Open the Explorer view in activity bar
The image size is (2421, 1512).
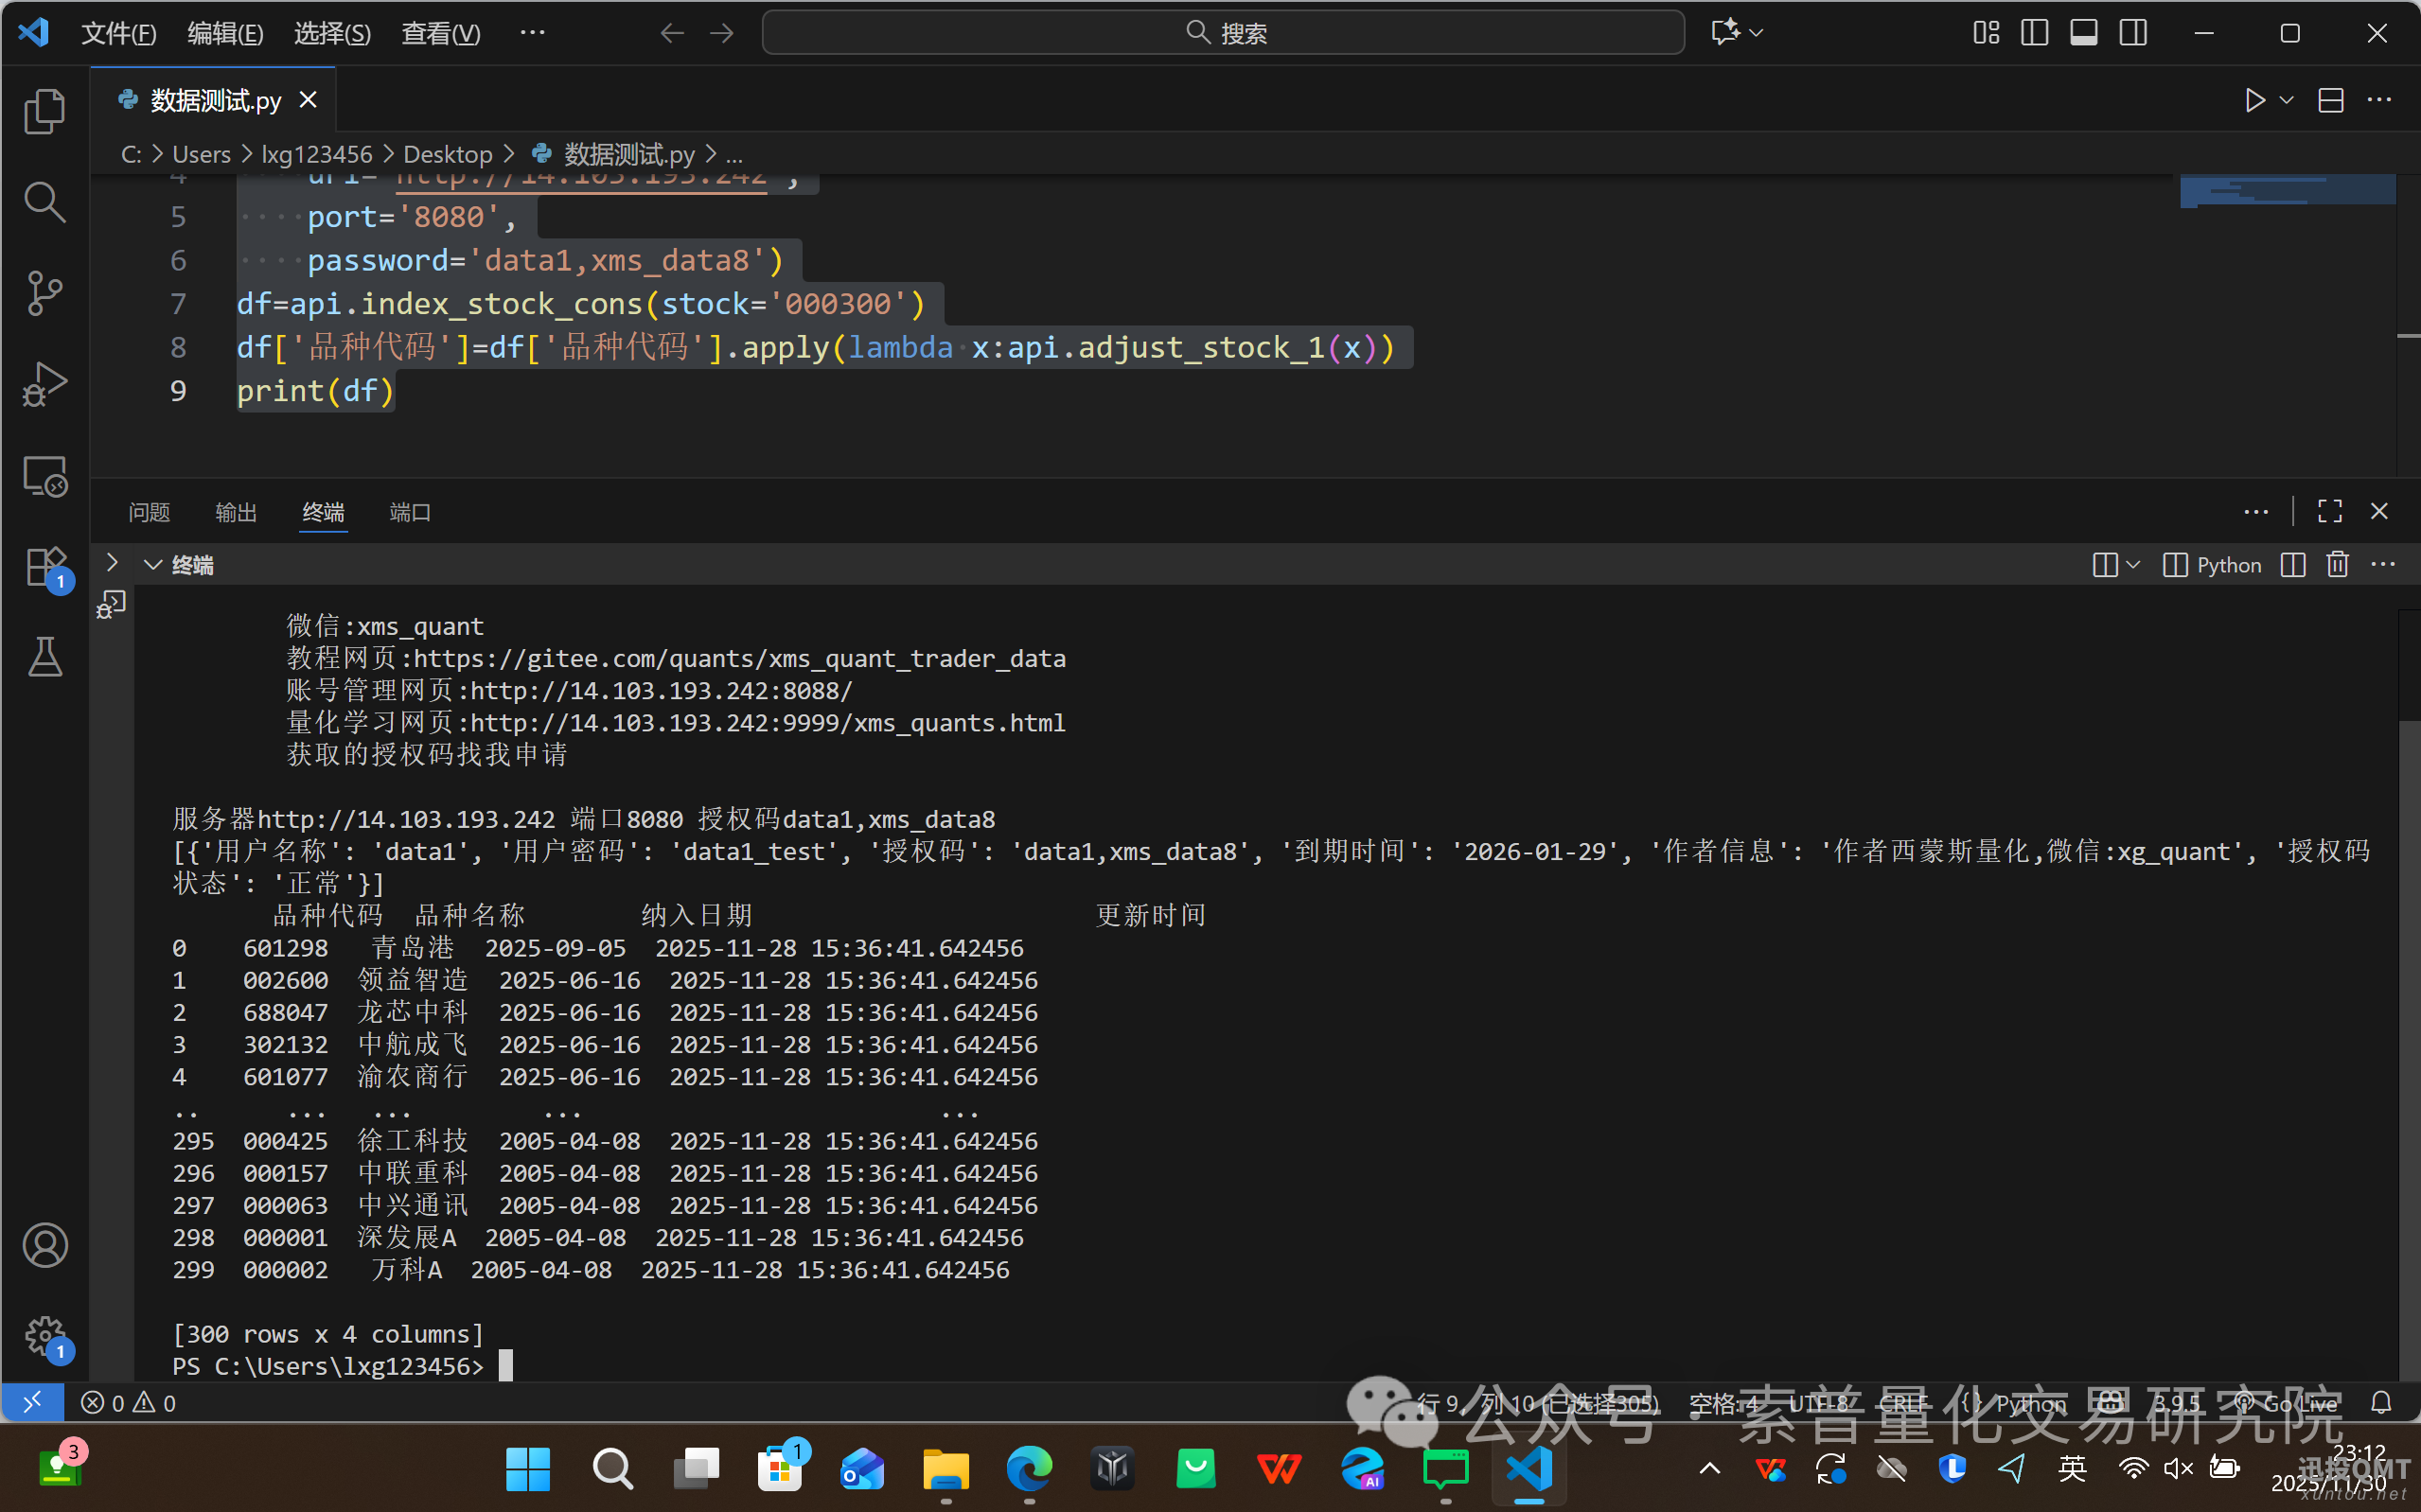(44, 111)
